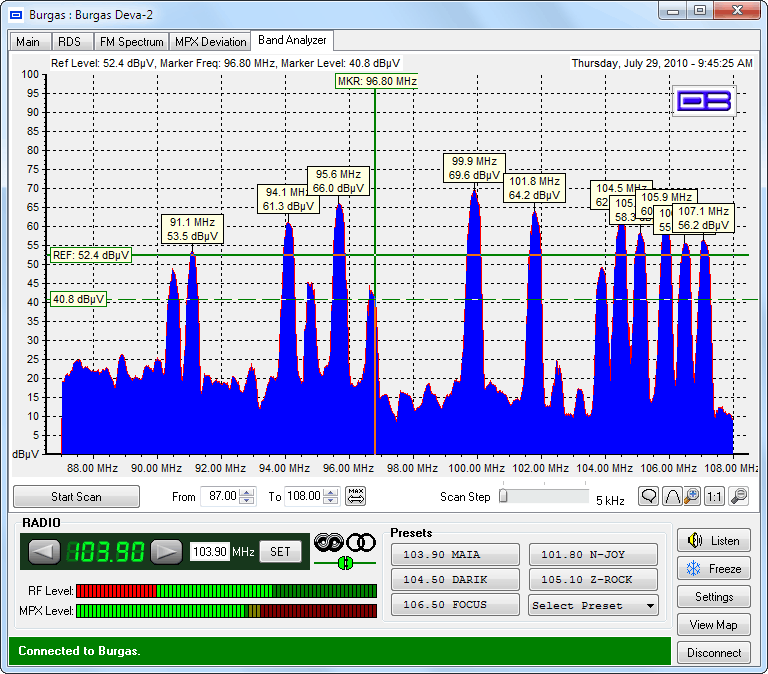Toggle Freeze on the display

[713, 569]
